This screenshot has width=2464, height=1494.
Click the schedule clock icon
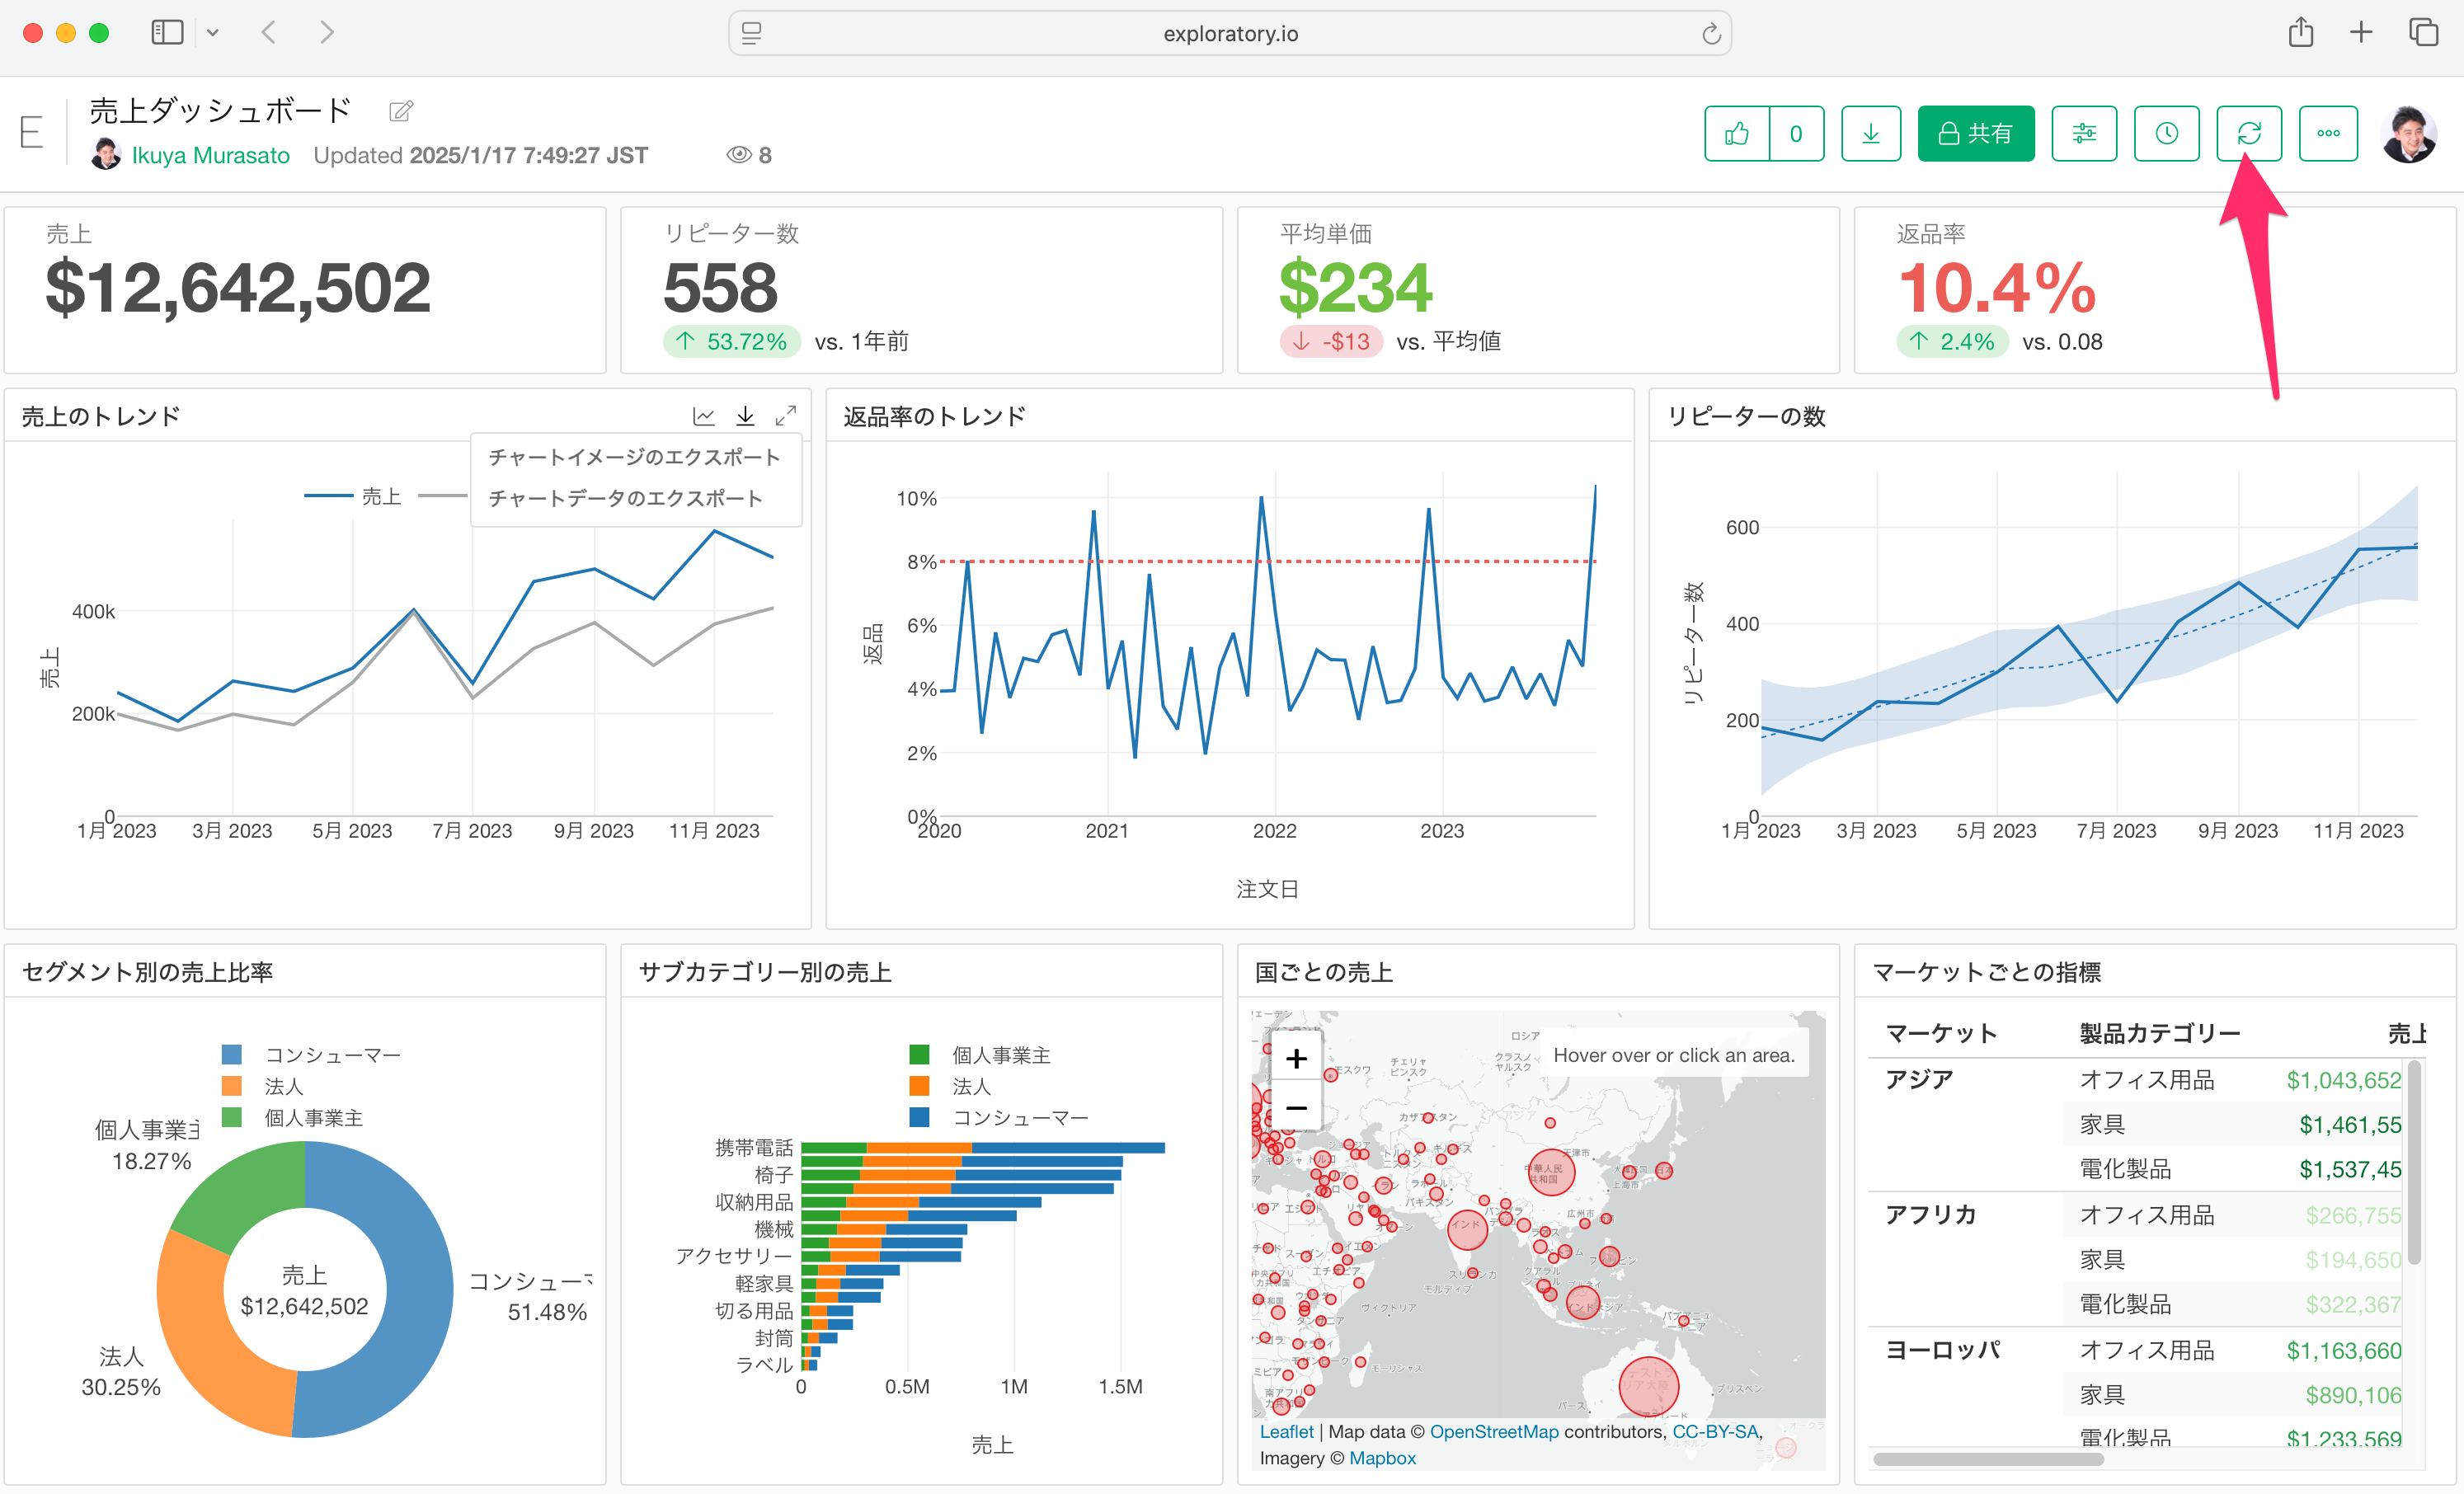pos(2166,133)
